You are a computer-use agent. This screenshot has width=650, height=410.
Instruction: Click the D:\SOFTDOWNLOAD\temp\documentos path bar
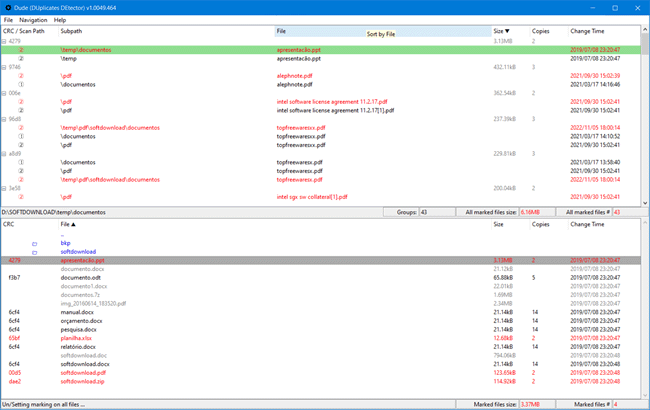coord(192,212)
